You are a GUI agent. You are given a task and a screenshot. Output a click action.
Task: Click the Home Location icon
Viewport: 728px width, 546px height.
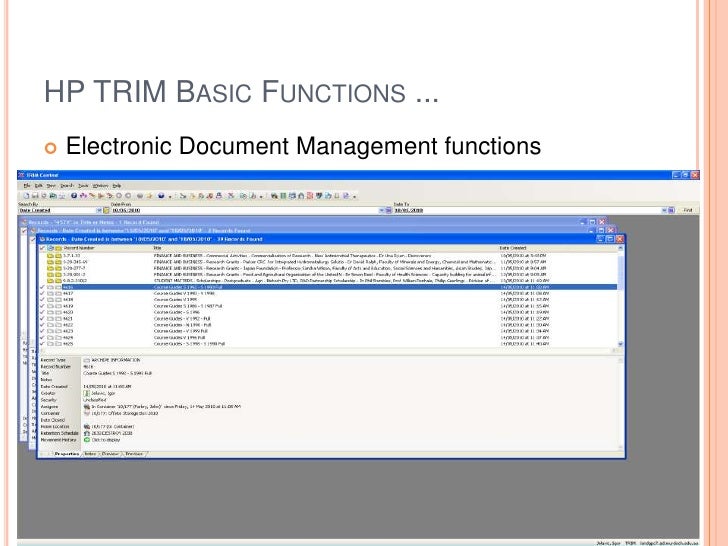(87, 427)
